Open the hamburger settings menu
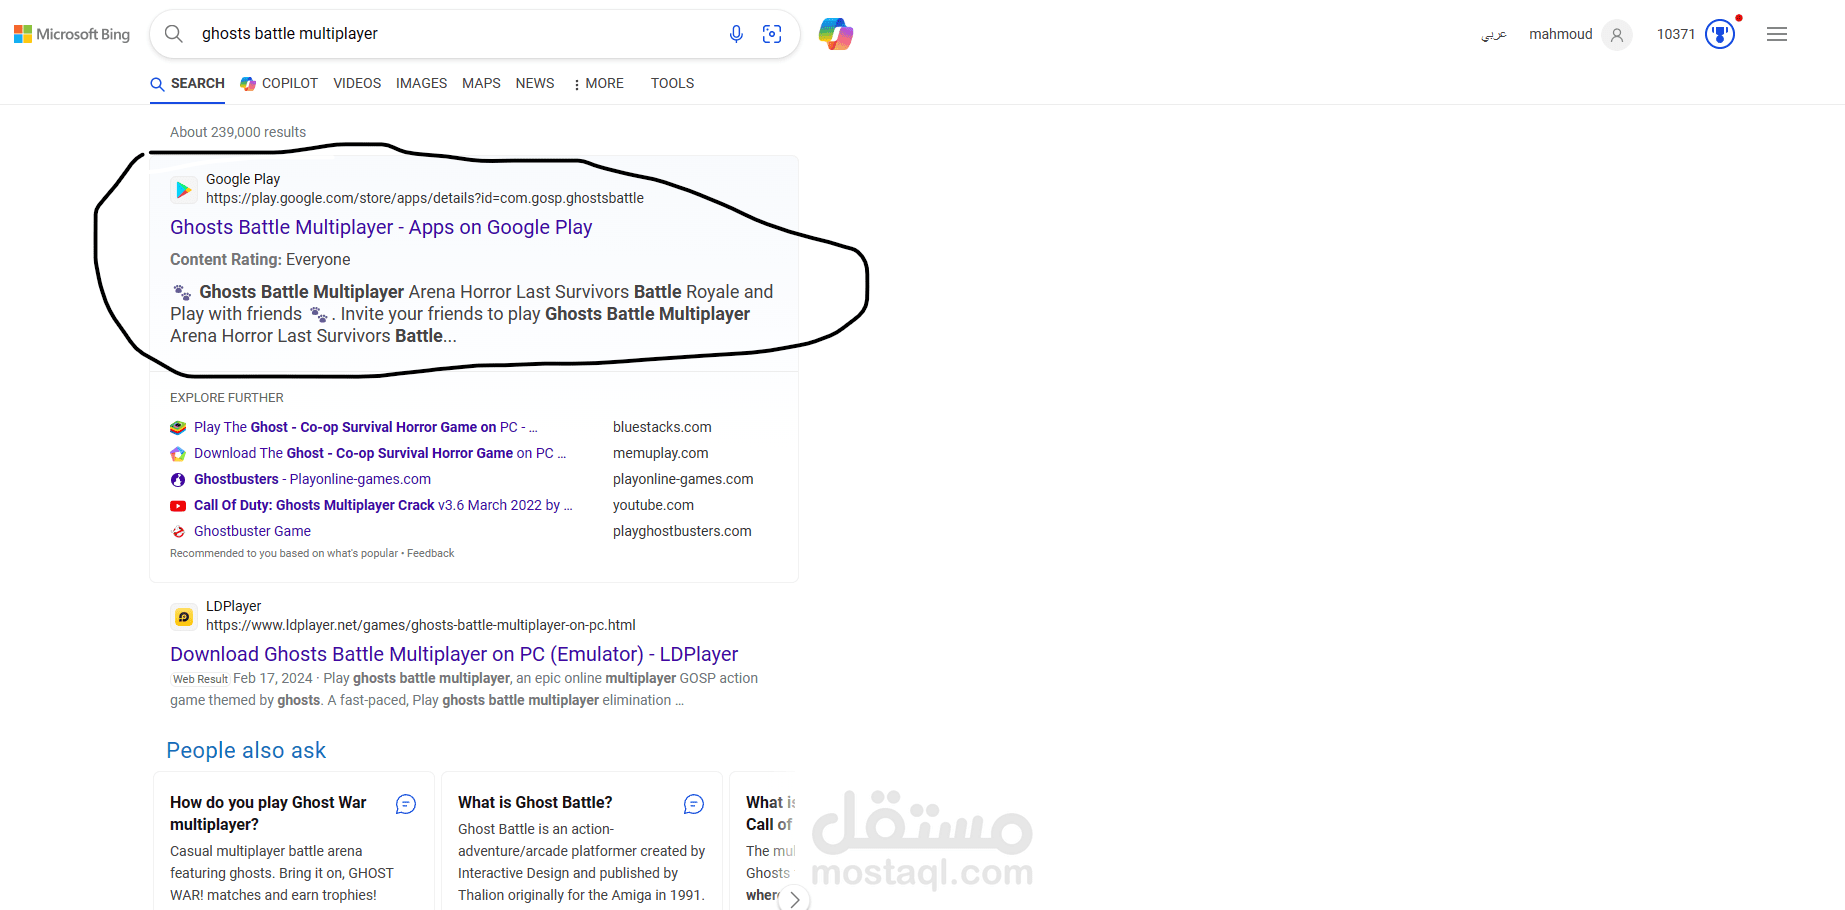This screenshot has height=910, width=1845. [x=1777, y=34]
